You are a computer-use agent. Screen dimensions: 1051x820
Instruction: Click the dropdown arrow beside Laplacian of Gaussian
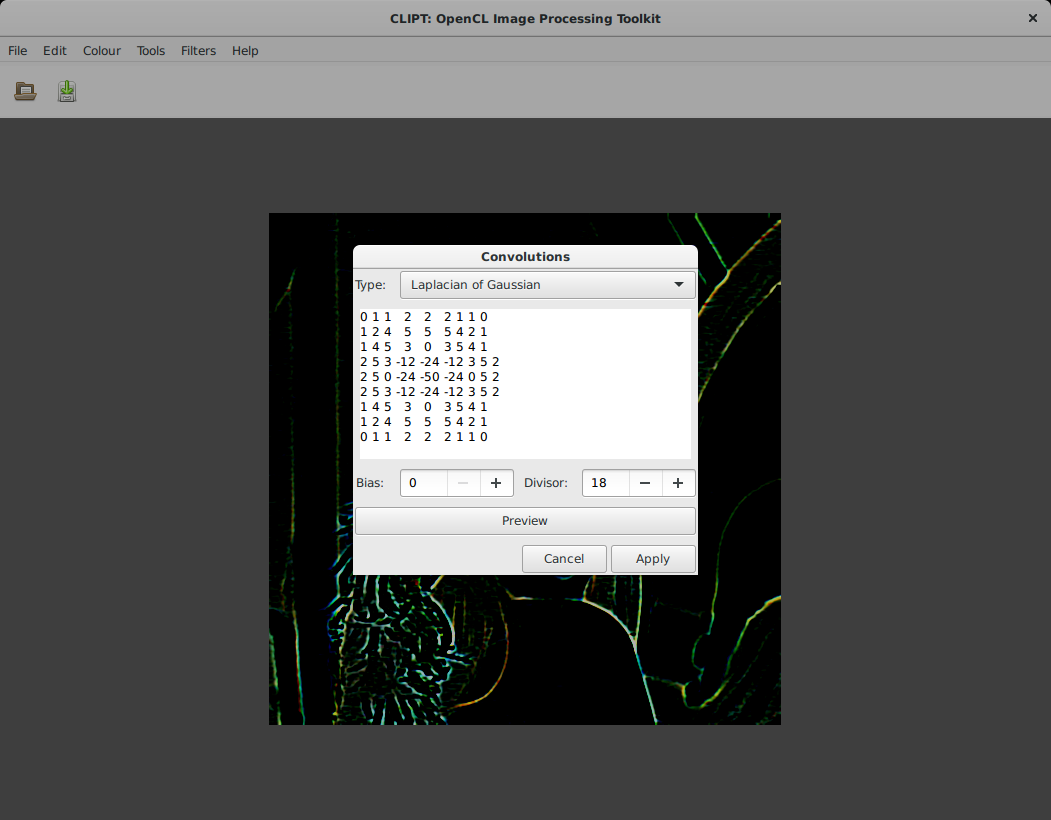click(681, 285)
